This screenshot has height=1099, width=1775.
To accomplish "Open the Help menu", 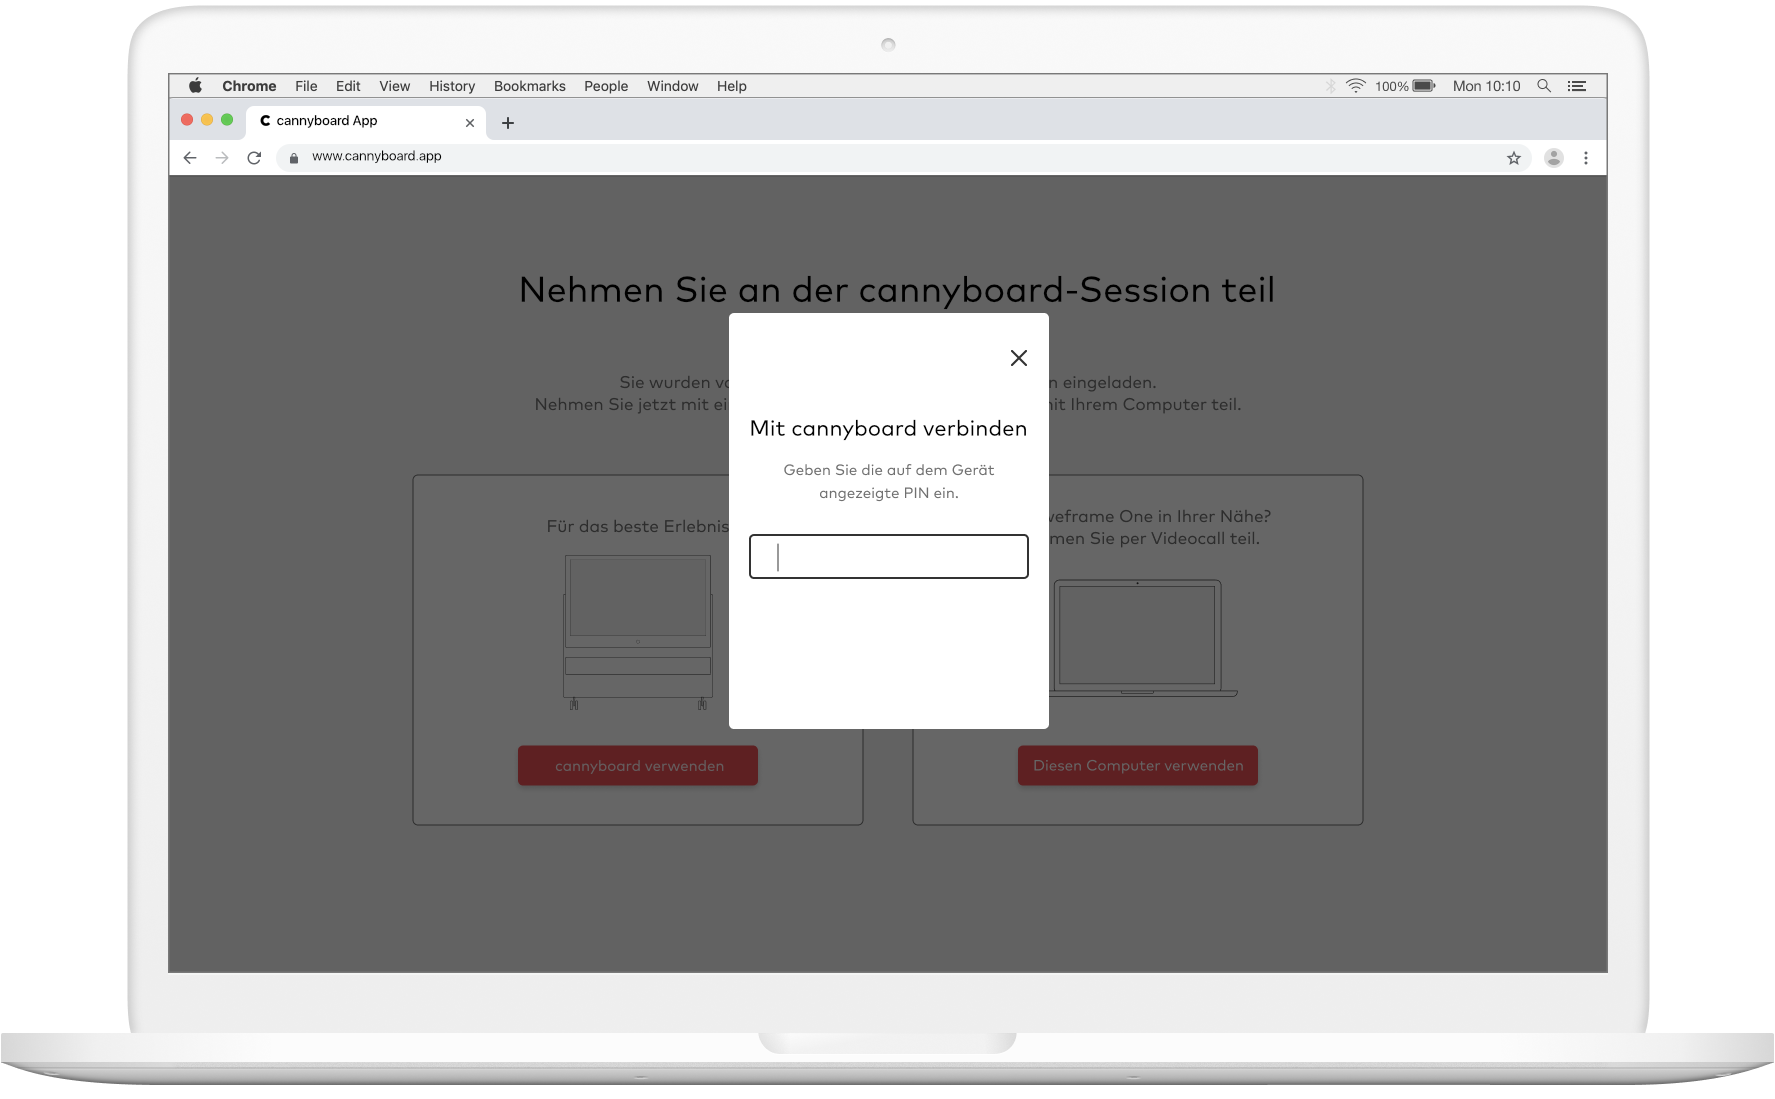I will 731,86.
